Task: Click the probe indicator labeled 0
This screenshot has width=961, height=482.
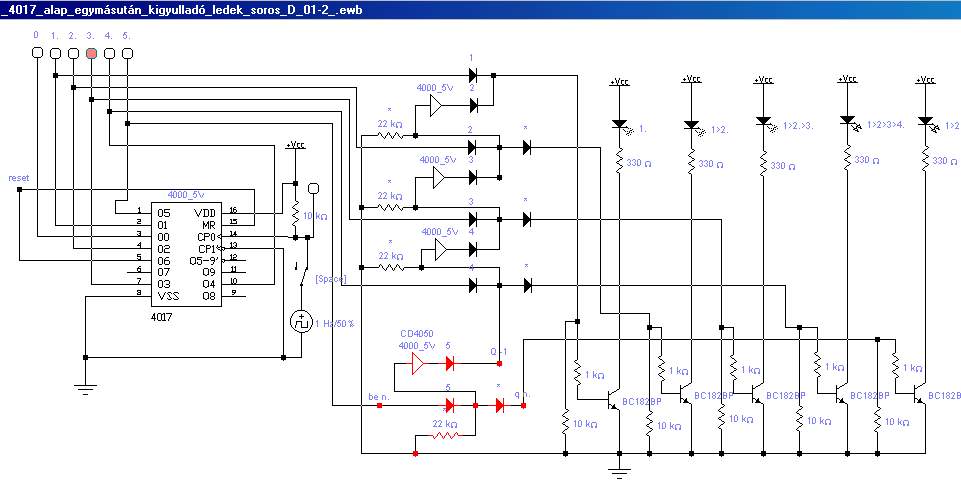Action: (x=37, y=53)
